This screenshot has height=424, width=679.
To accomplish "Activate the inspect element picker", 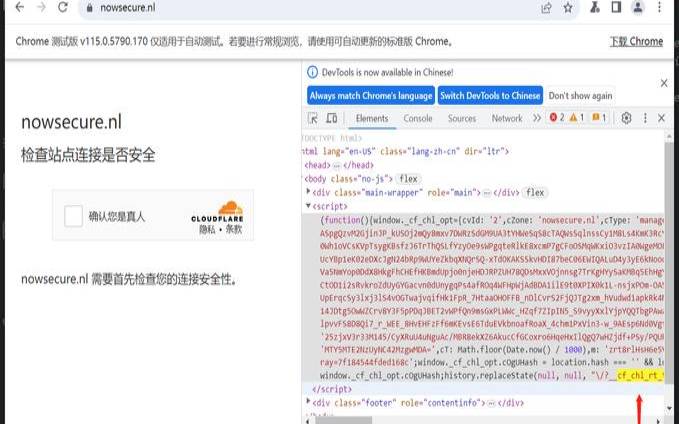I will pos(313,118).
